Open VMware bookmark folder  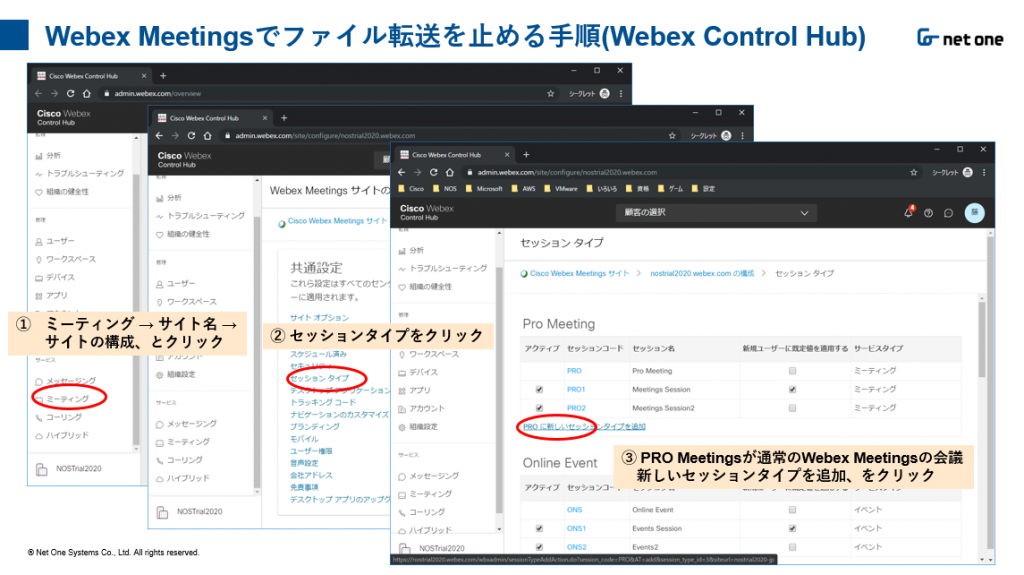pyautogui.click(x=561, y=189)
